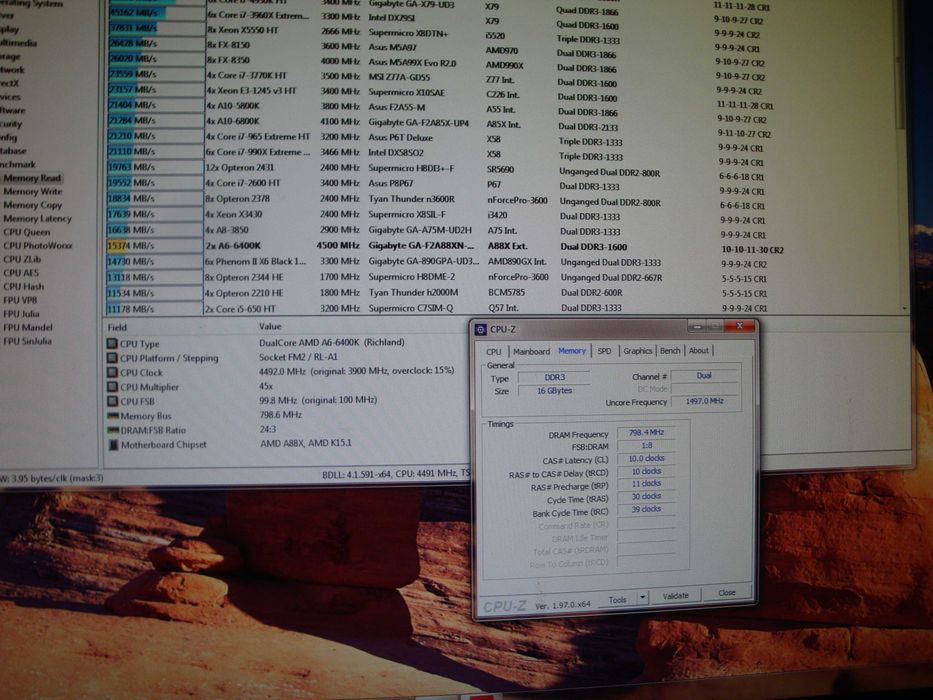The width and height of the screenshot is (933, 700).
Task: Select FPU Mandel benchmark
Action: (27, 327)
